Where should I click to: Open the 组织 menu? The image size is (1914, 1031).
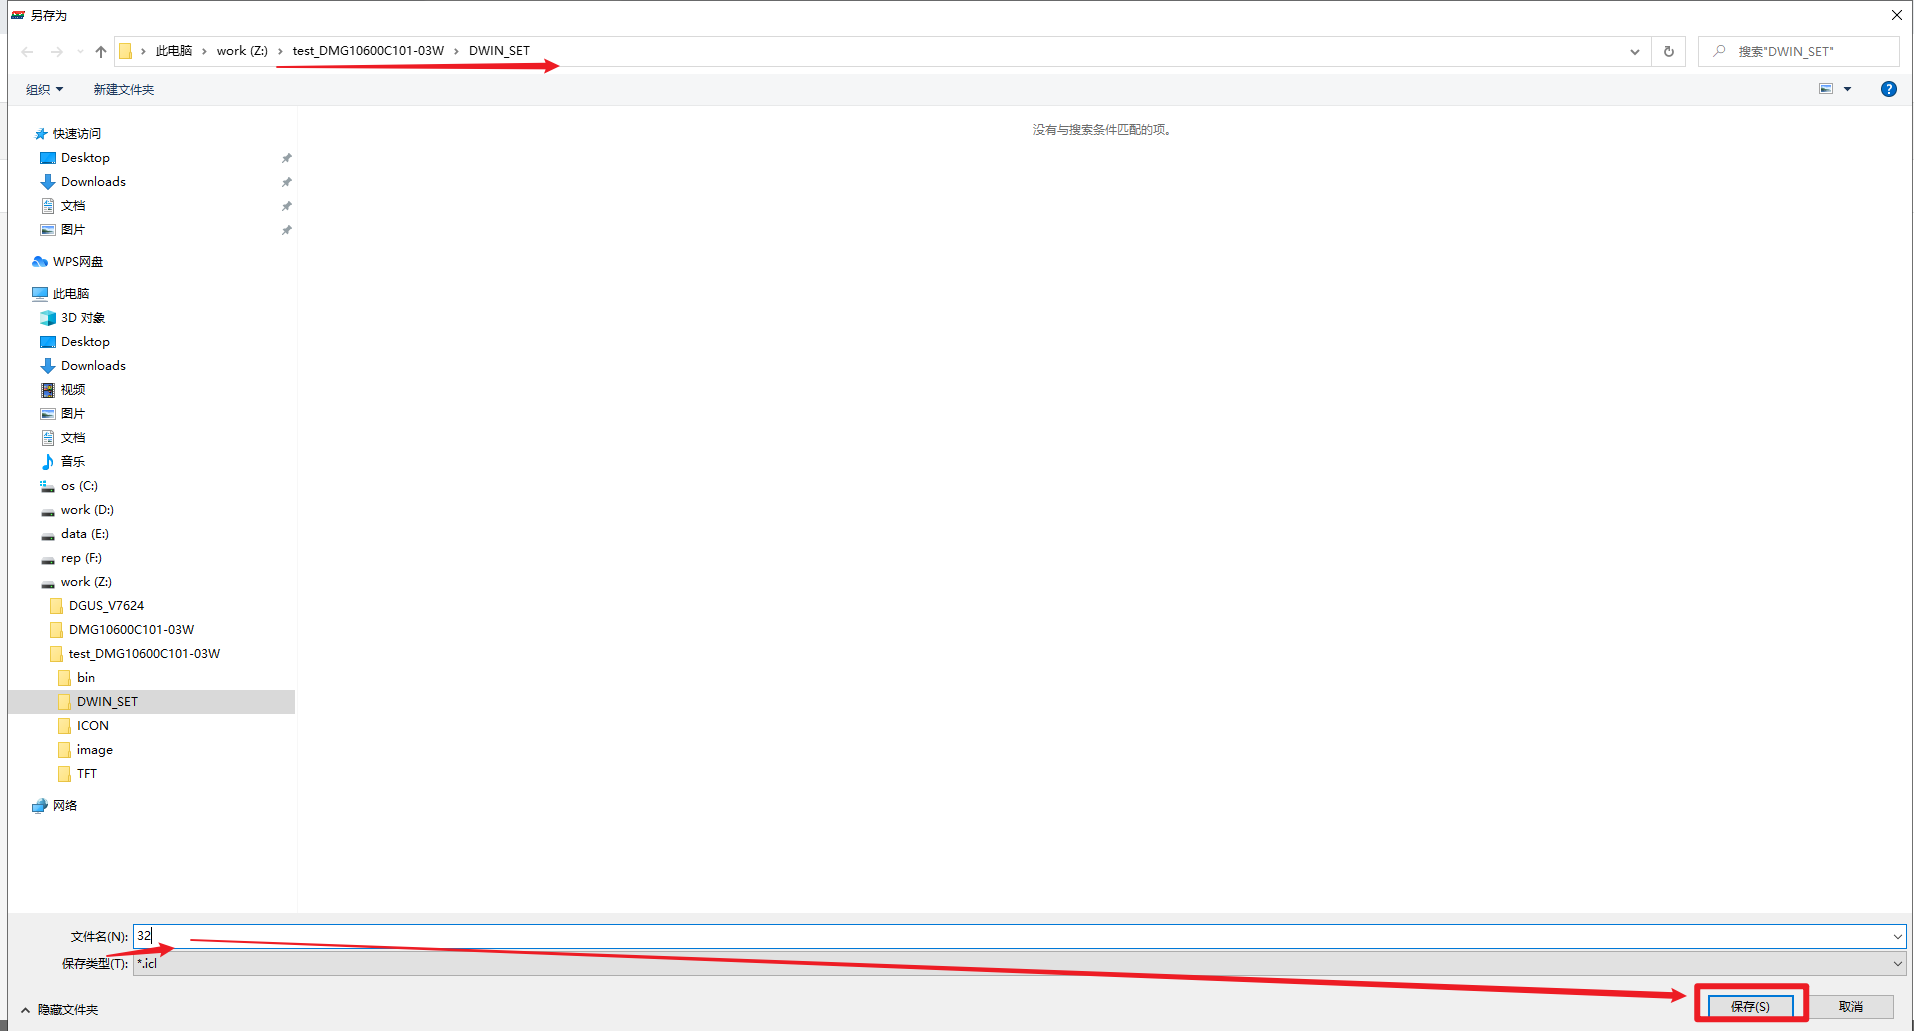click(44, 90)
